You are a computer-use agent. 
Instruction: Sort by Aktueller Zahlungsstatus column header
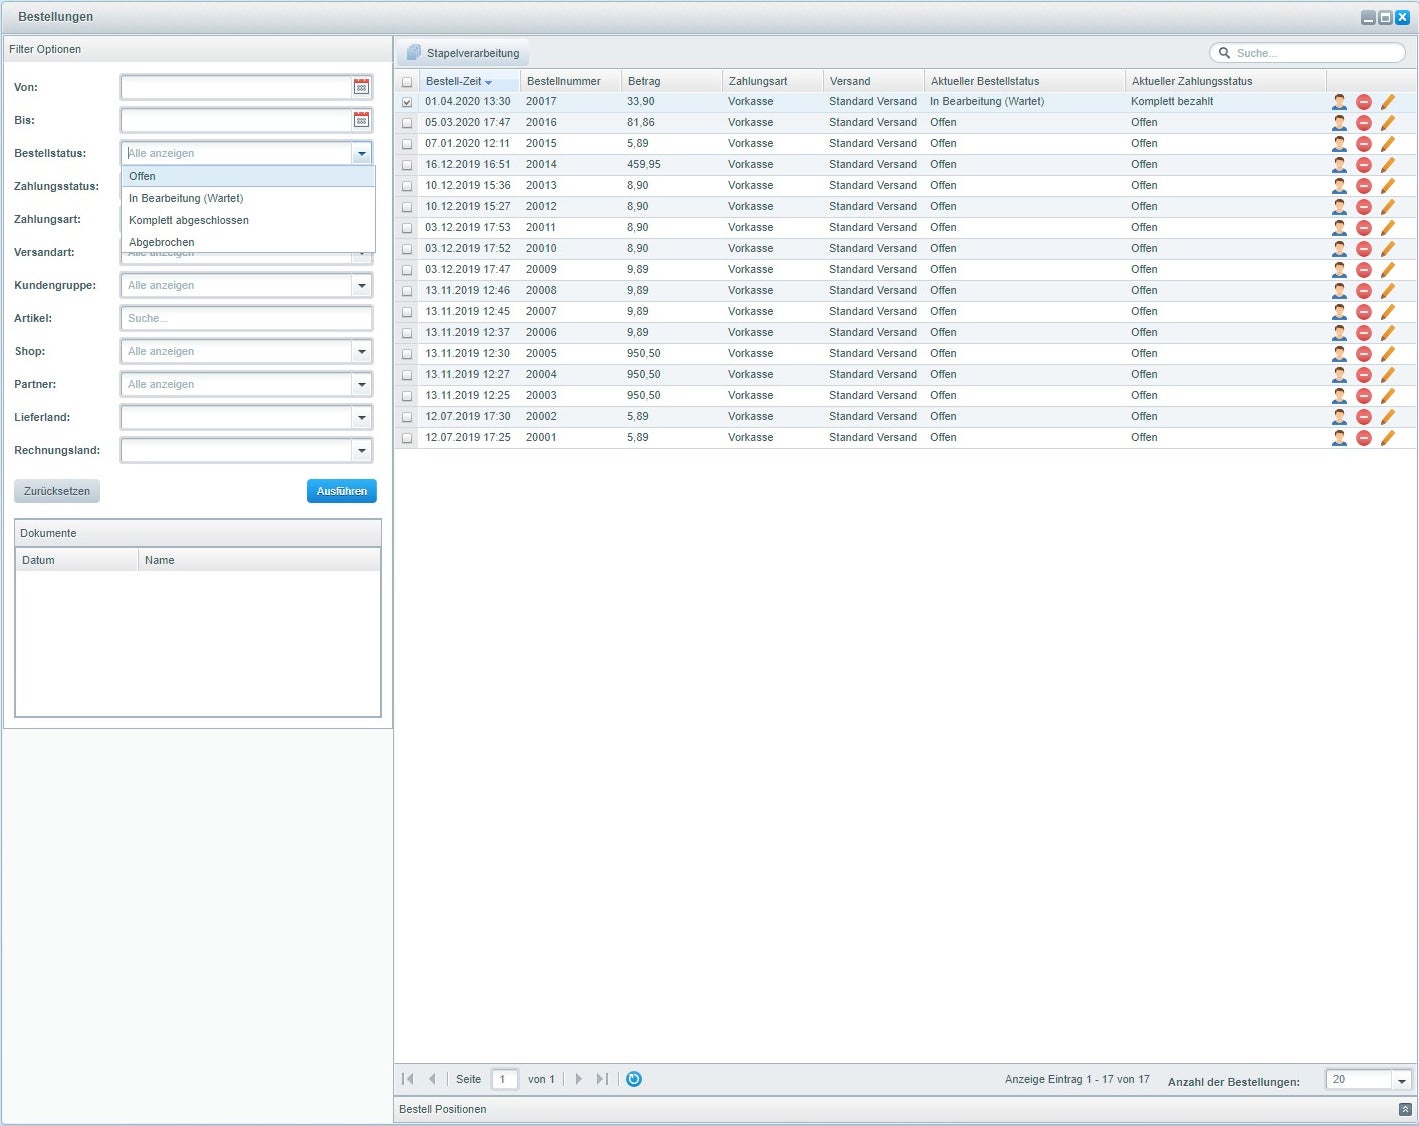1226,81
